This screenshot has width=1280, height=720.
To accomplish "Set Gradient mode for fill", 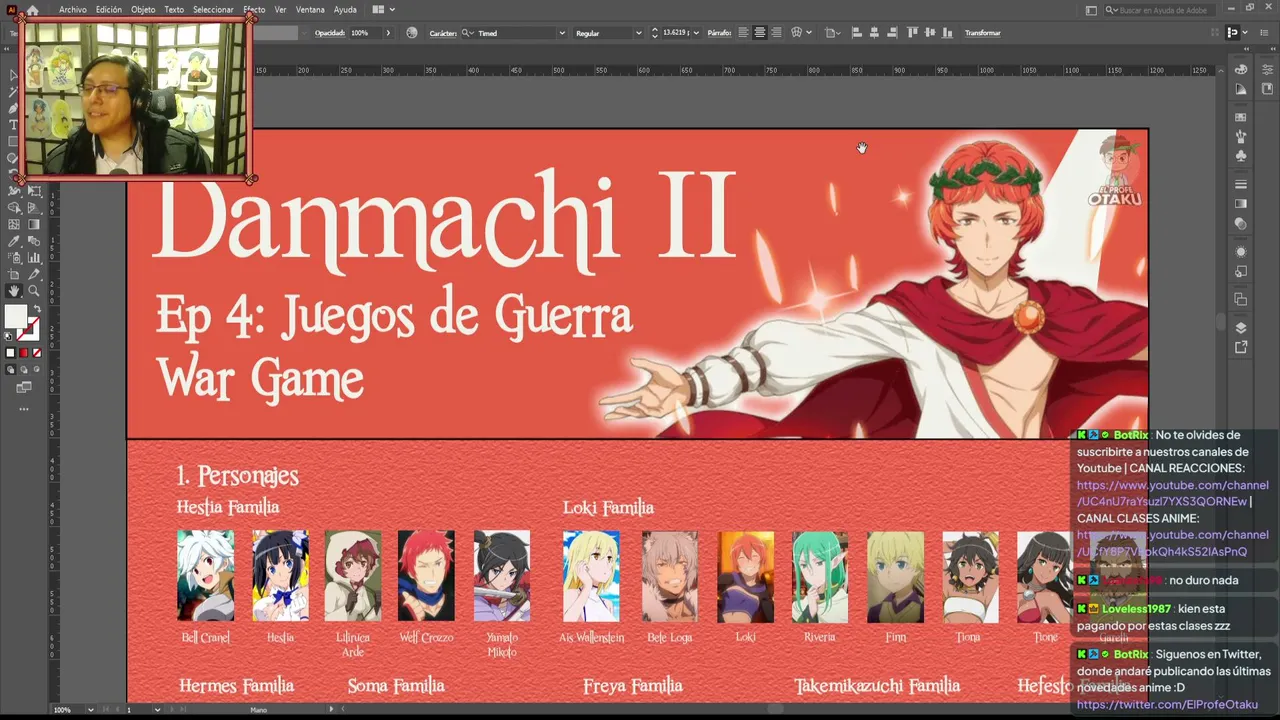I will click(24, 353).
